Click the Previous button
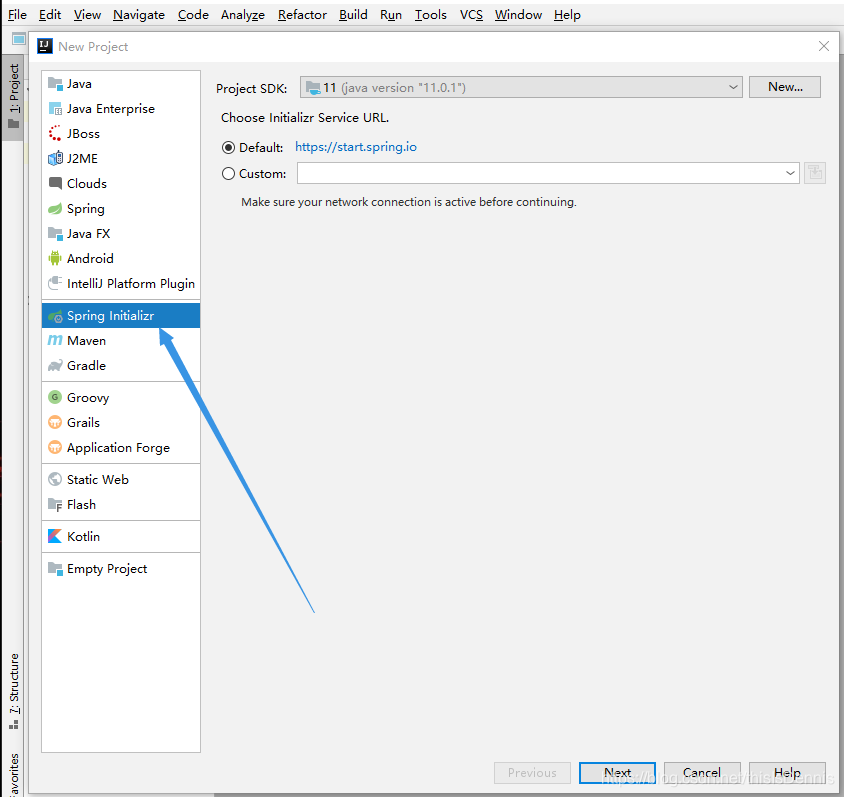The height and width of the screenshot is (797, 844). (532, 773)
